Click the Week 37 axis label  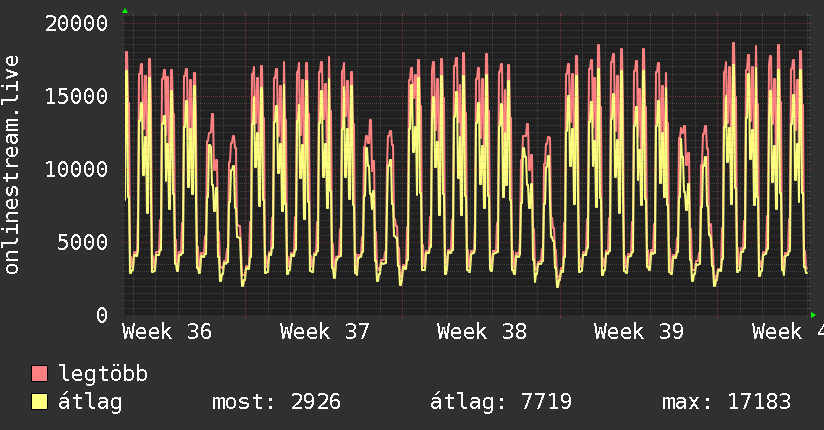click(325, 332)
